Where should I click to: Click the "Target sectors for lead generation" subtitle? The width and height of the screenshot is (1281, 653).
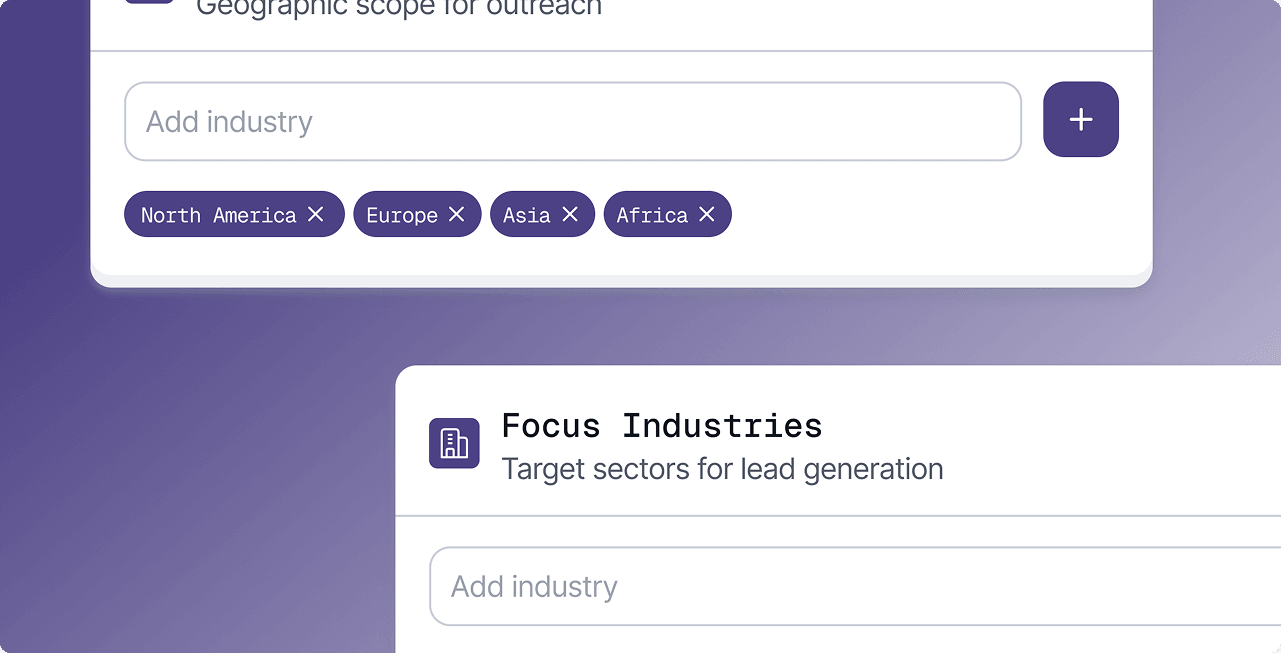click(x=722, y=469)
